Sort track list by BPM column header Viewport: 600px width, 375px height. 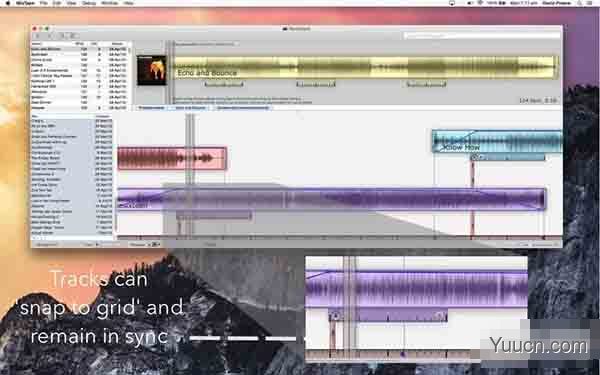click(80, 44)
